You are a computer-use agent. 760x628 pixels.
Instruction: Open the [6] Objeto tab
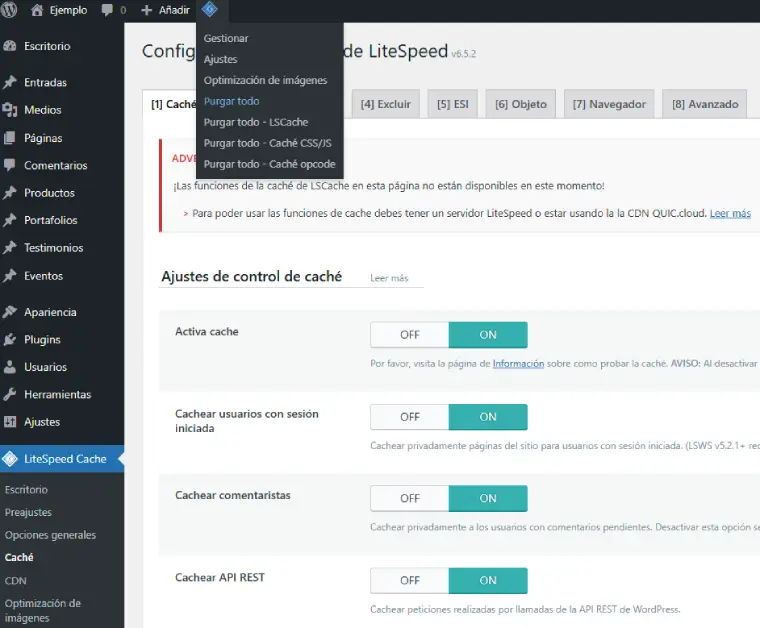[x=521, y=104]
